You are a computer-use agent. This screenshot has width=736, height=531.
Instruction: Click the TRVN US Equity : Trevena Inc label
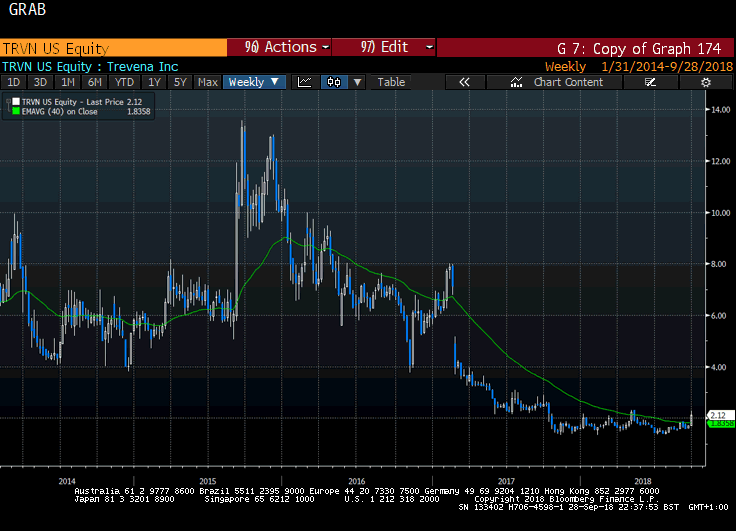(90, 67)
